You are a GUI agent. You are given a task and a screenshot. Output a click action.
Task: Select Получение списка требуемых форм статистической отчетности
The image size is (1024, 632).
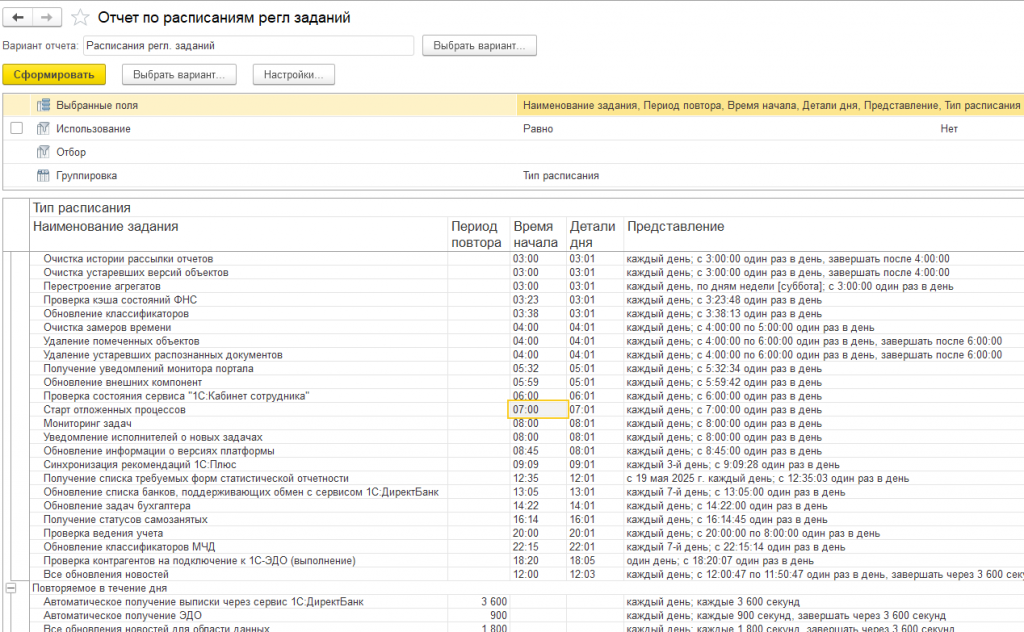196,479
